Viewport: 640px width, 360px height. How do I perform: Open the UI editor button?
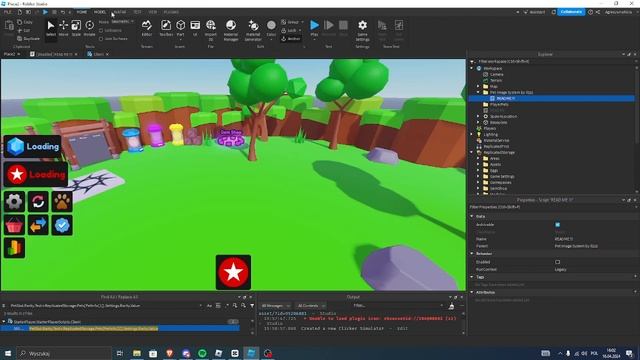195,28
